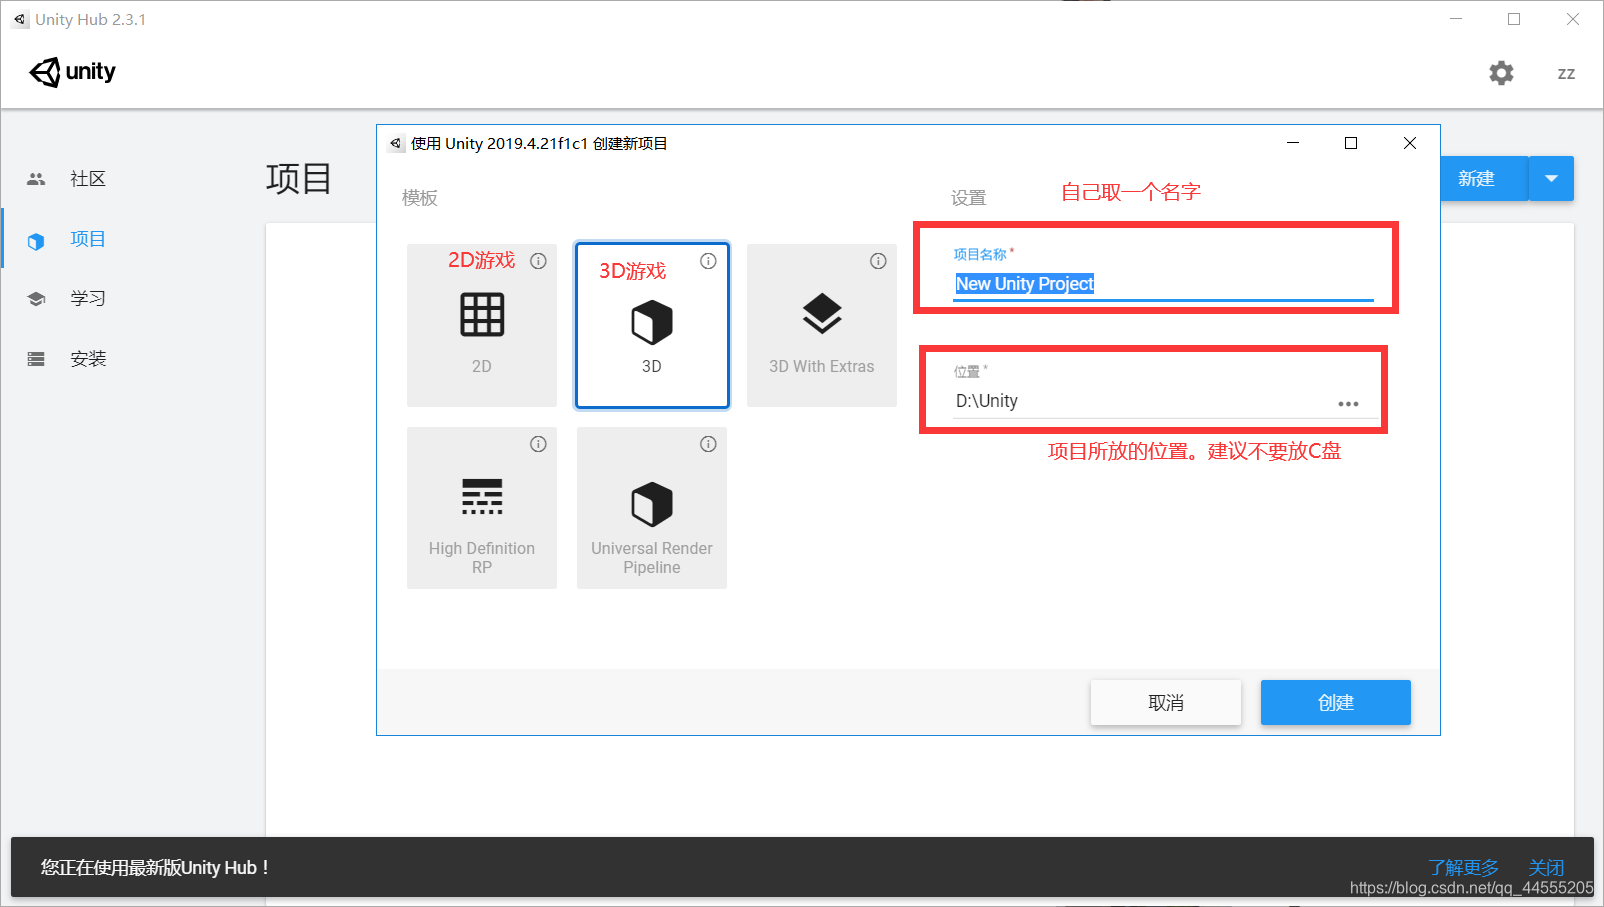Click the location path field D:\Unity
The width and height of the screenshot is (1604, 907).
[x=1140, y=401]
